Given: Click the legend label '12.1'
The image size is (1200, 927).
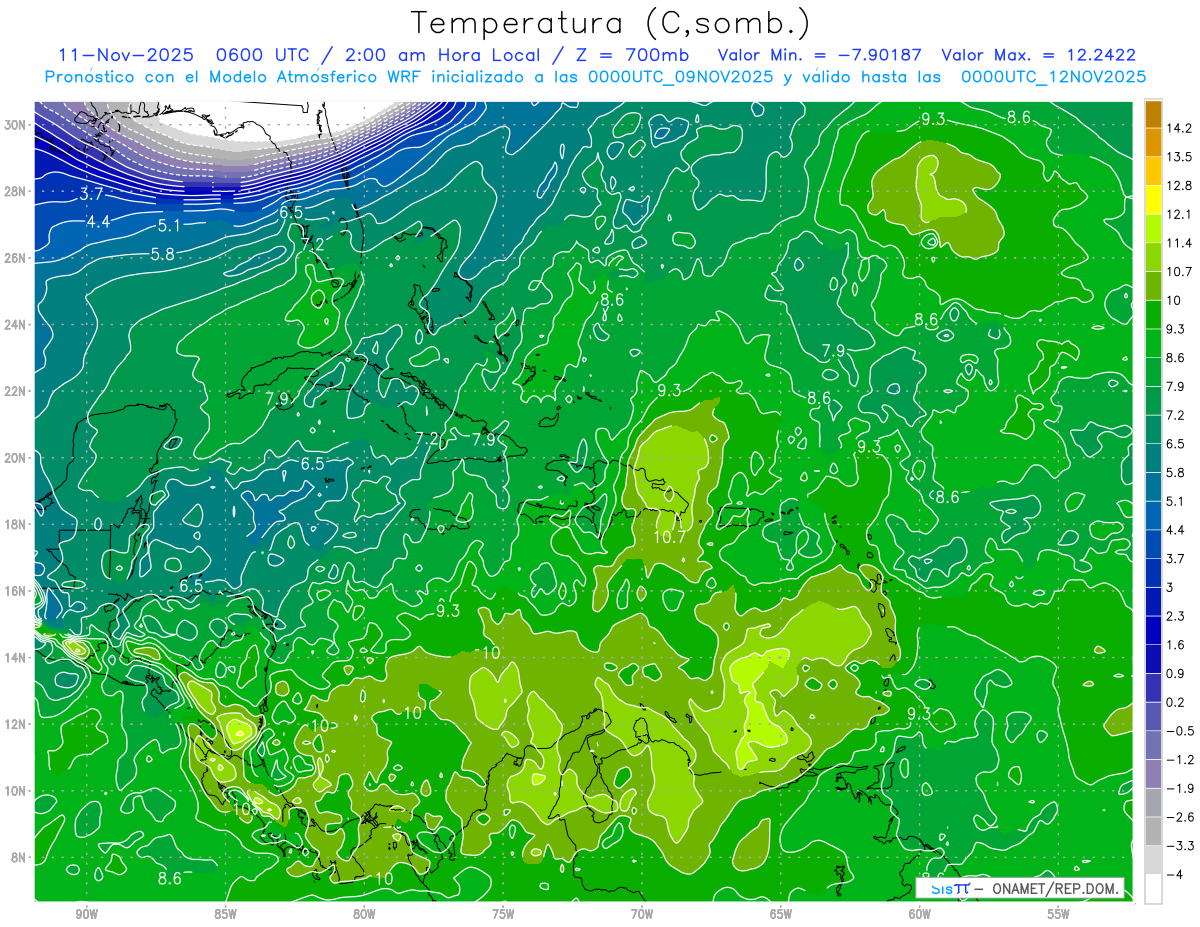Looking at the screenshot, I should pyautogui.click(x=1178, y=214).
